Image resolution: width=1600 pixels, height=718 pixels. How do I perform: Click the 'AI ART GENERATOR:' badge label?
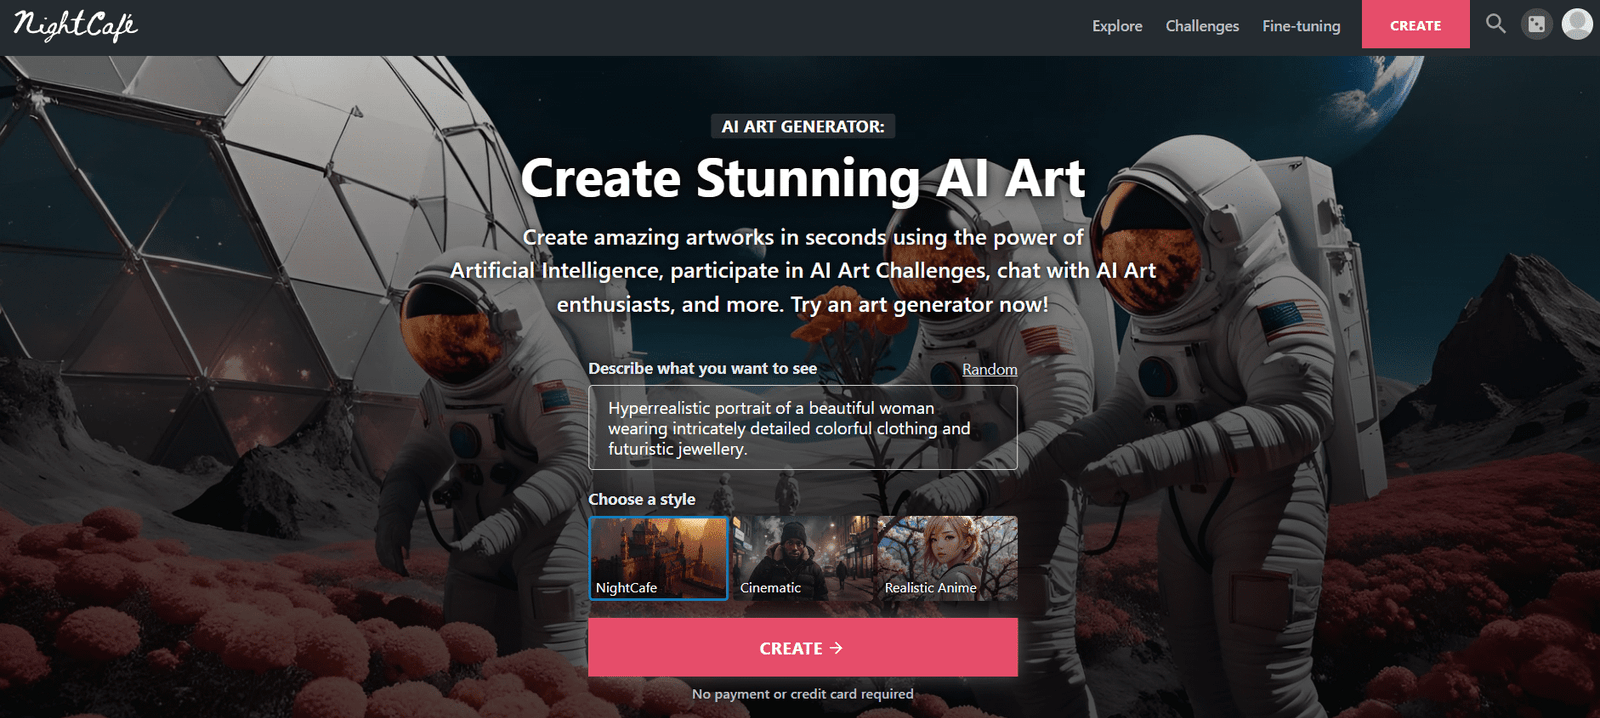coord(803,127)
